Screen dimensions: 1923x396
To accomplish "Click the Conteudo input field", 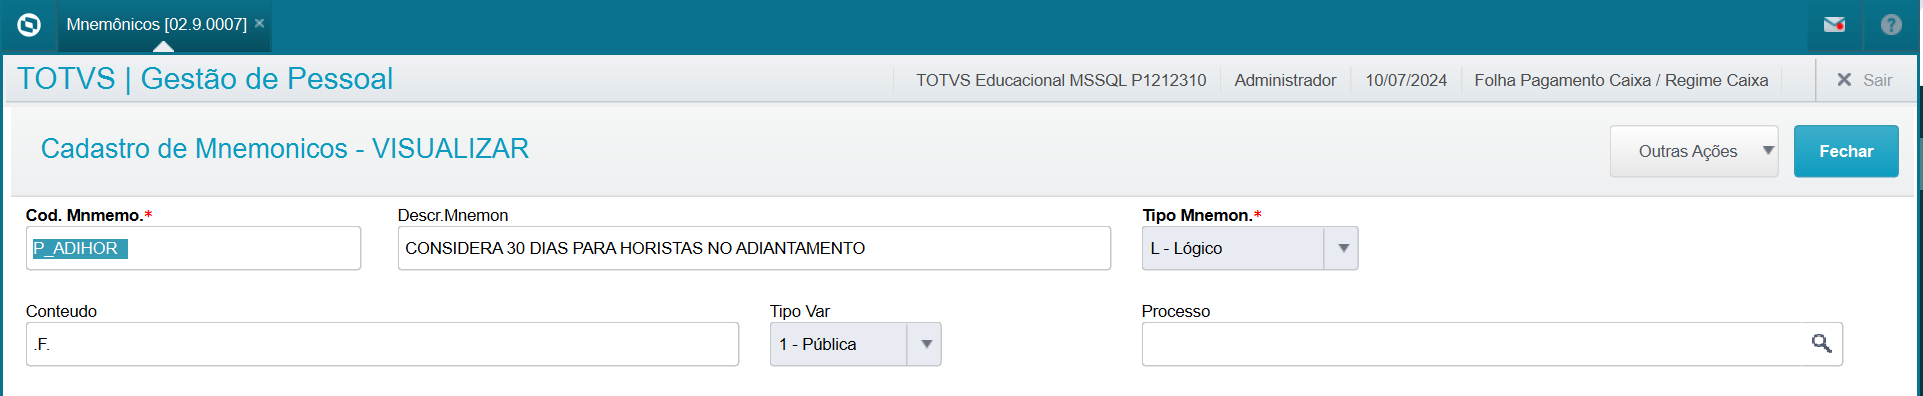I will pyautogui.click(x=382, y=344).
